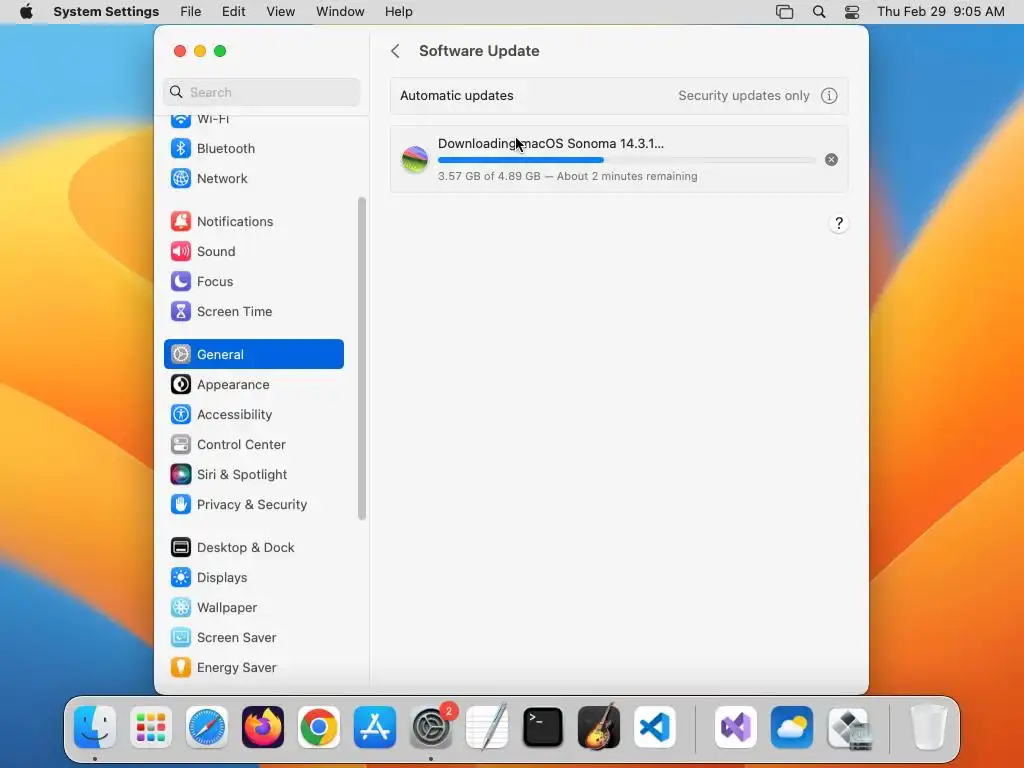Open Displays settings
The width and height of the screenshot is (1024, 768).
pyautogui.click(x=253, y=577)
